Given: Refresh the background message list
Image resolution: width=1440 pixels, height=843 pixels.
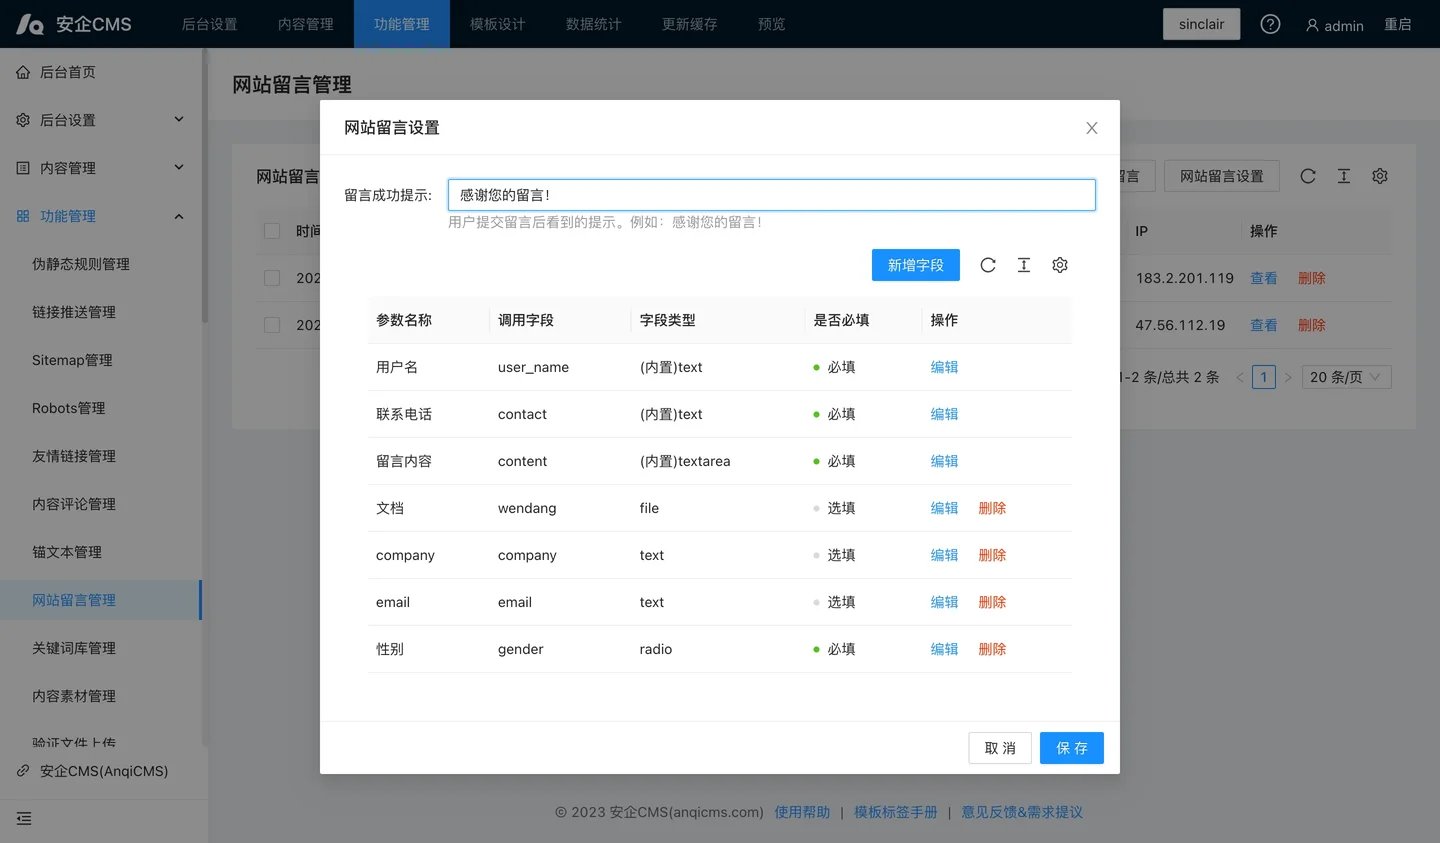Looking at the screenshot, I should click(1308, 176).
